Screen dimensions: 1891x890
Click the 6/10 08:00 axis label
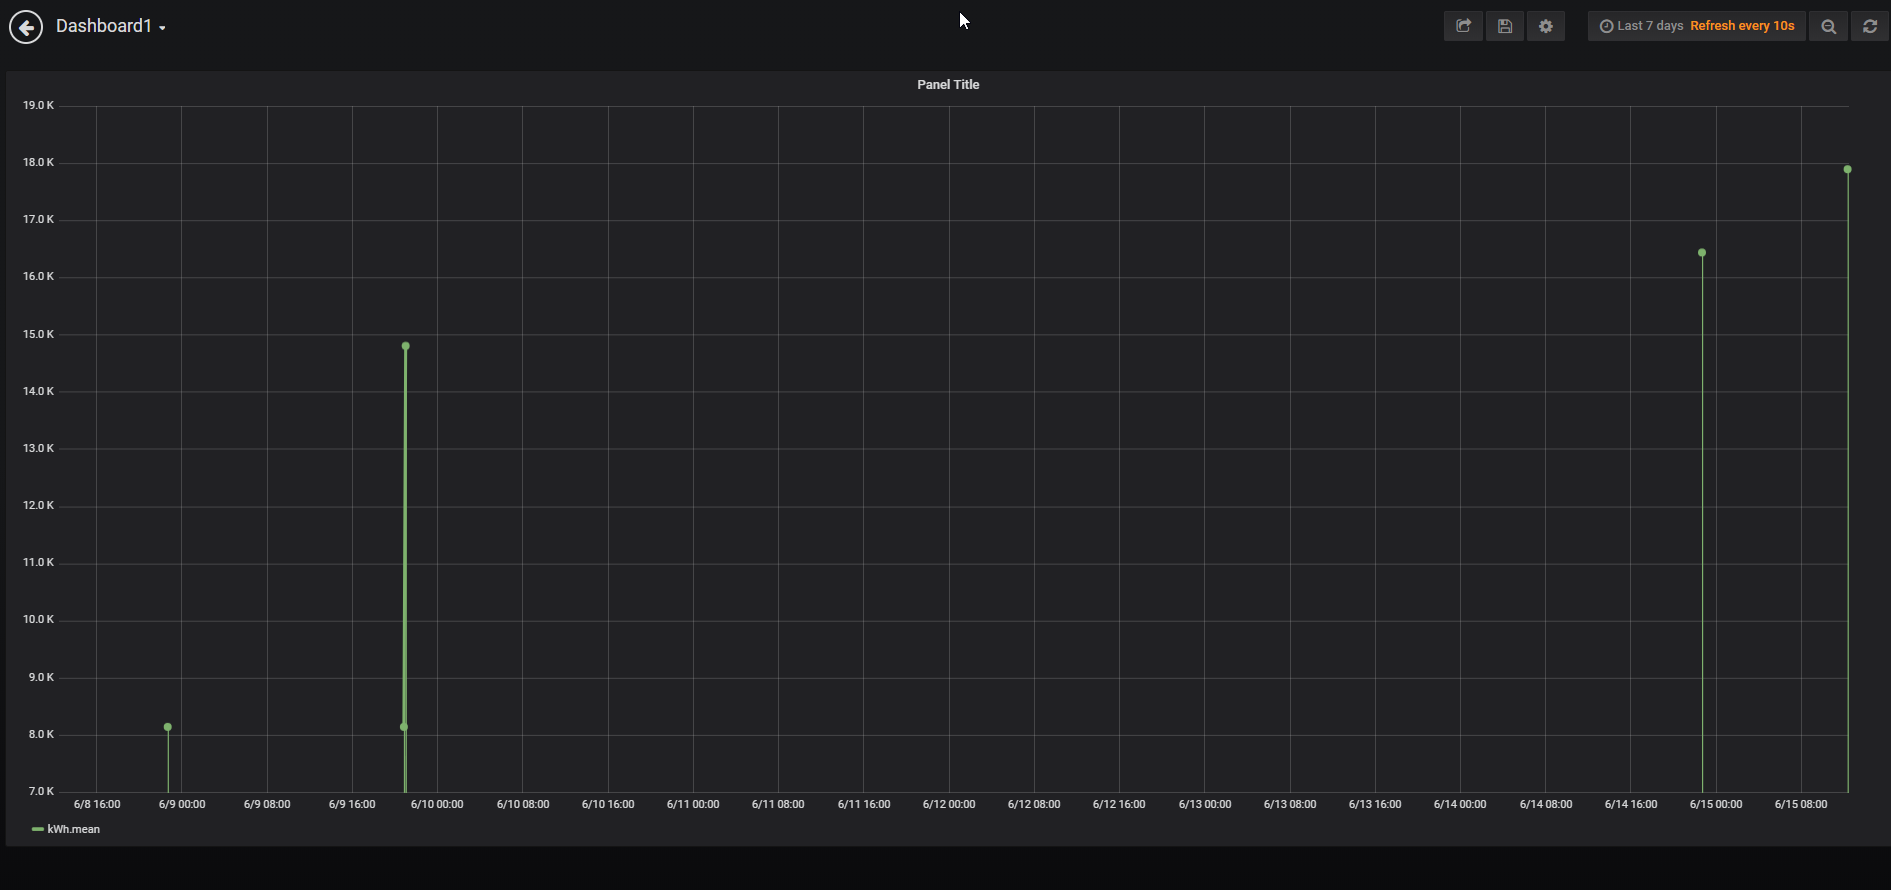pyautogui.click(x=523, y=804)
